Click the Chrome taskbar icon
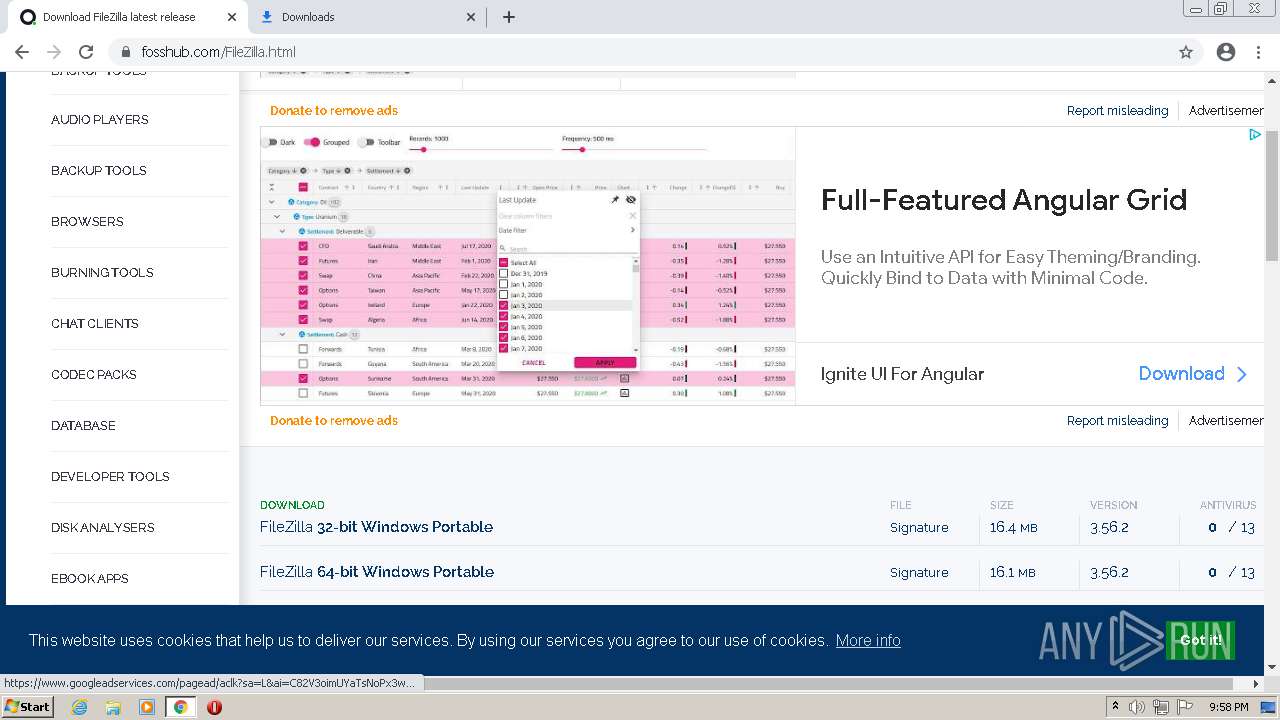The image size is (1280, 720). point(180,707)
